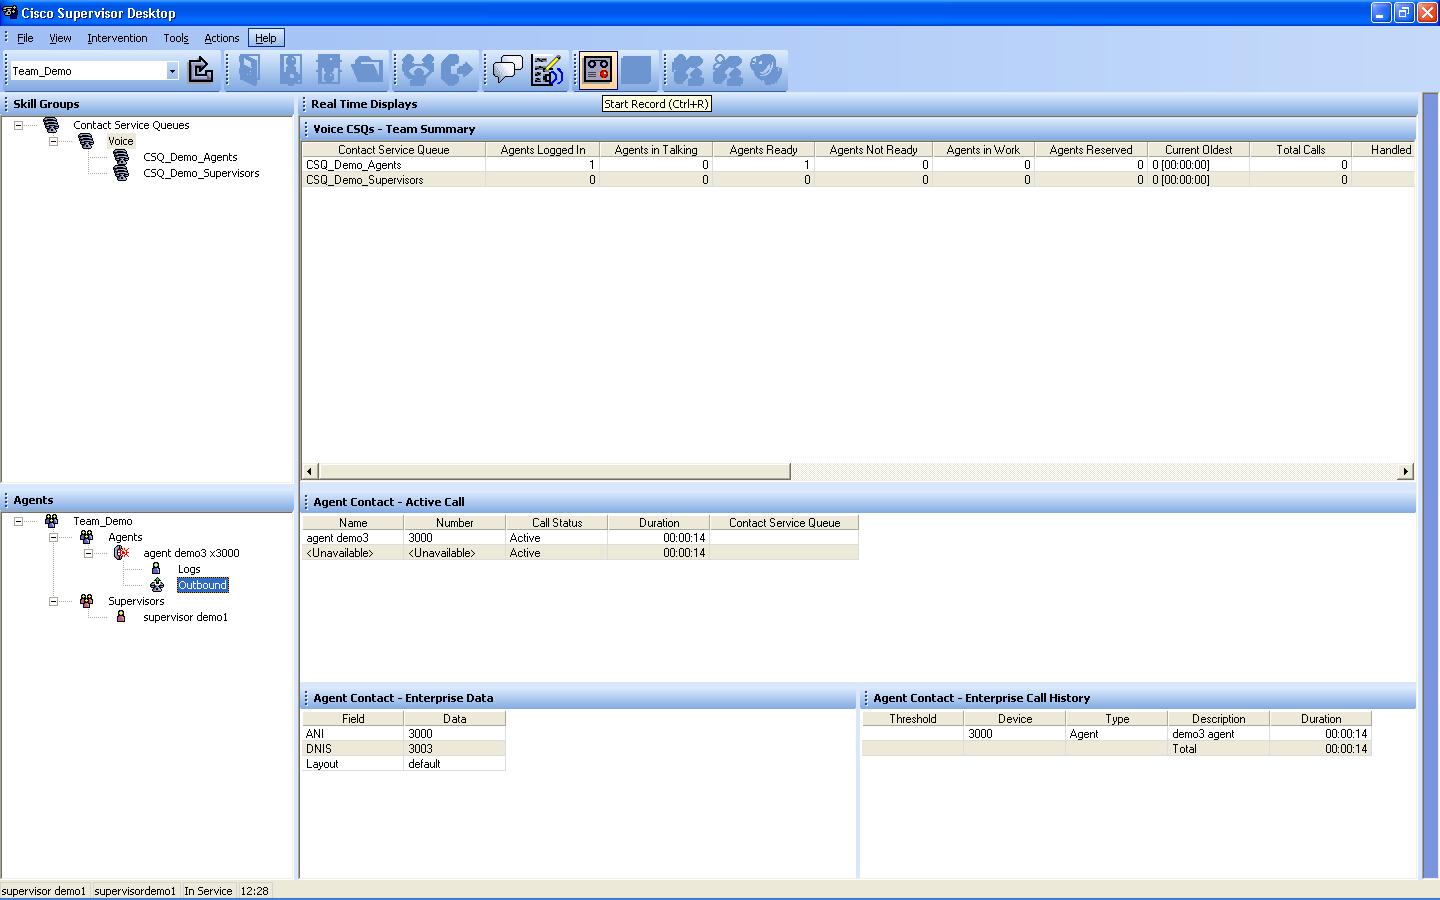Collapse the Agents group node
This screenshot has height=900, width=1440.
click(53, 537)
